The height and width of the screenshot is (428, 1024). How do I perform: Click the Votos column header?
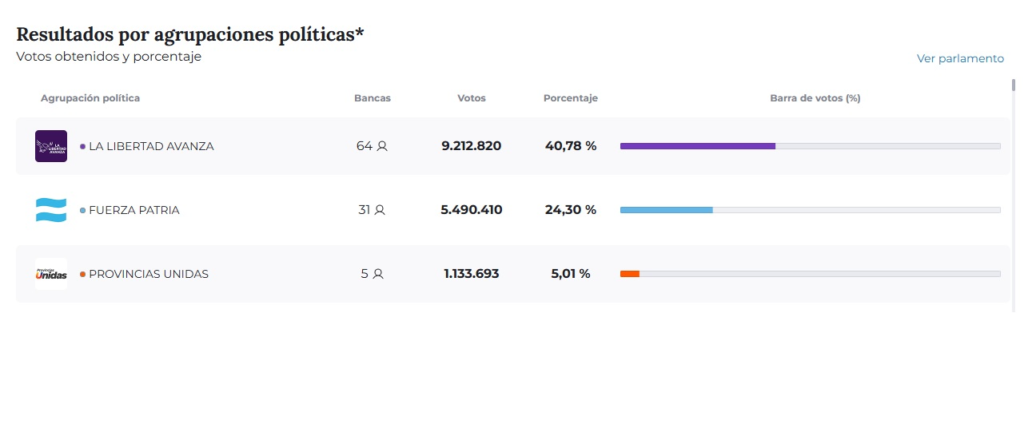coord(471,98)
